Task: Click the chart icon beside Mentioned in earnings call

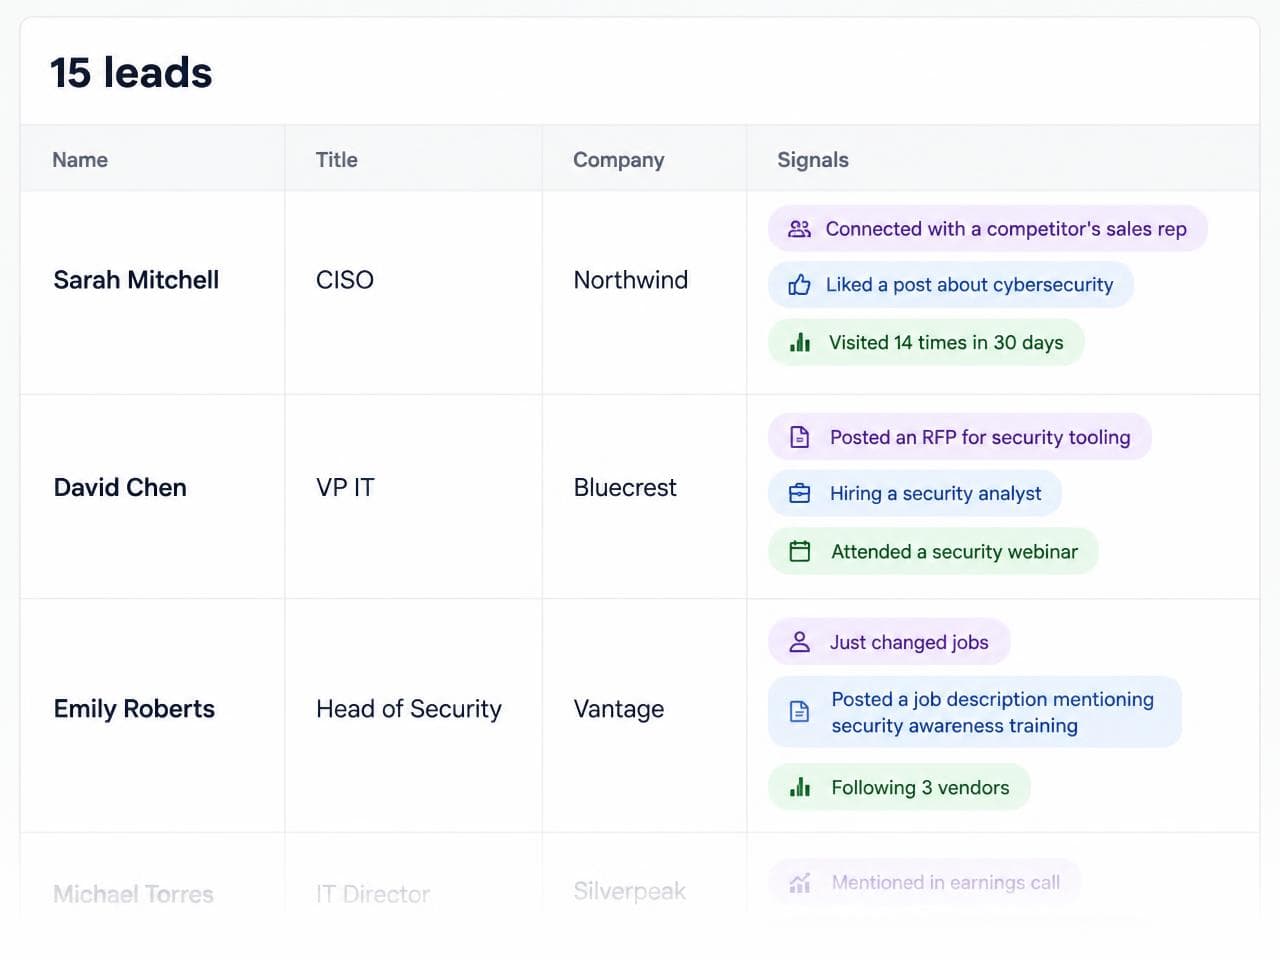Action: [x=800, y=883]
